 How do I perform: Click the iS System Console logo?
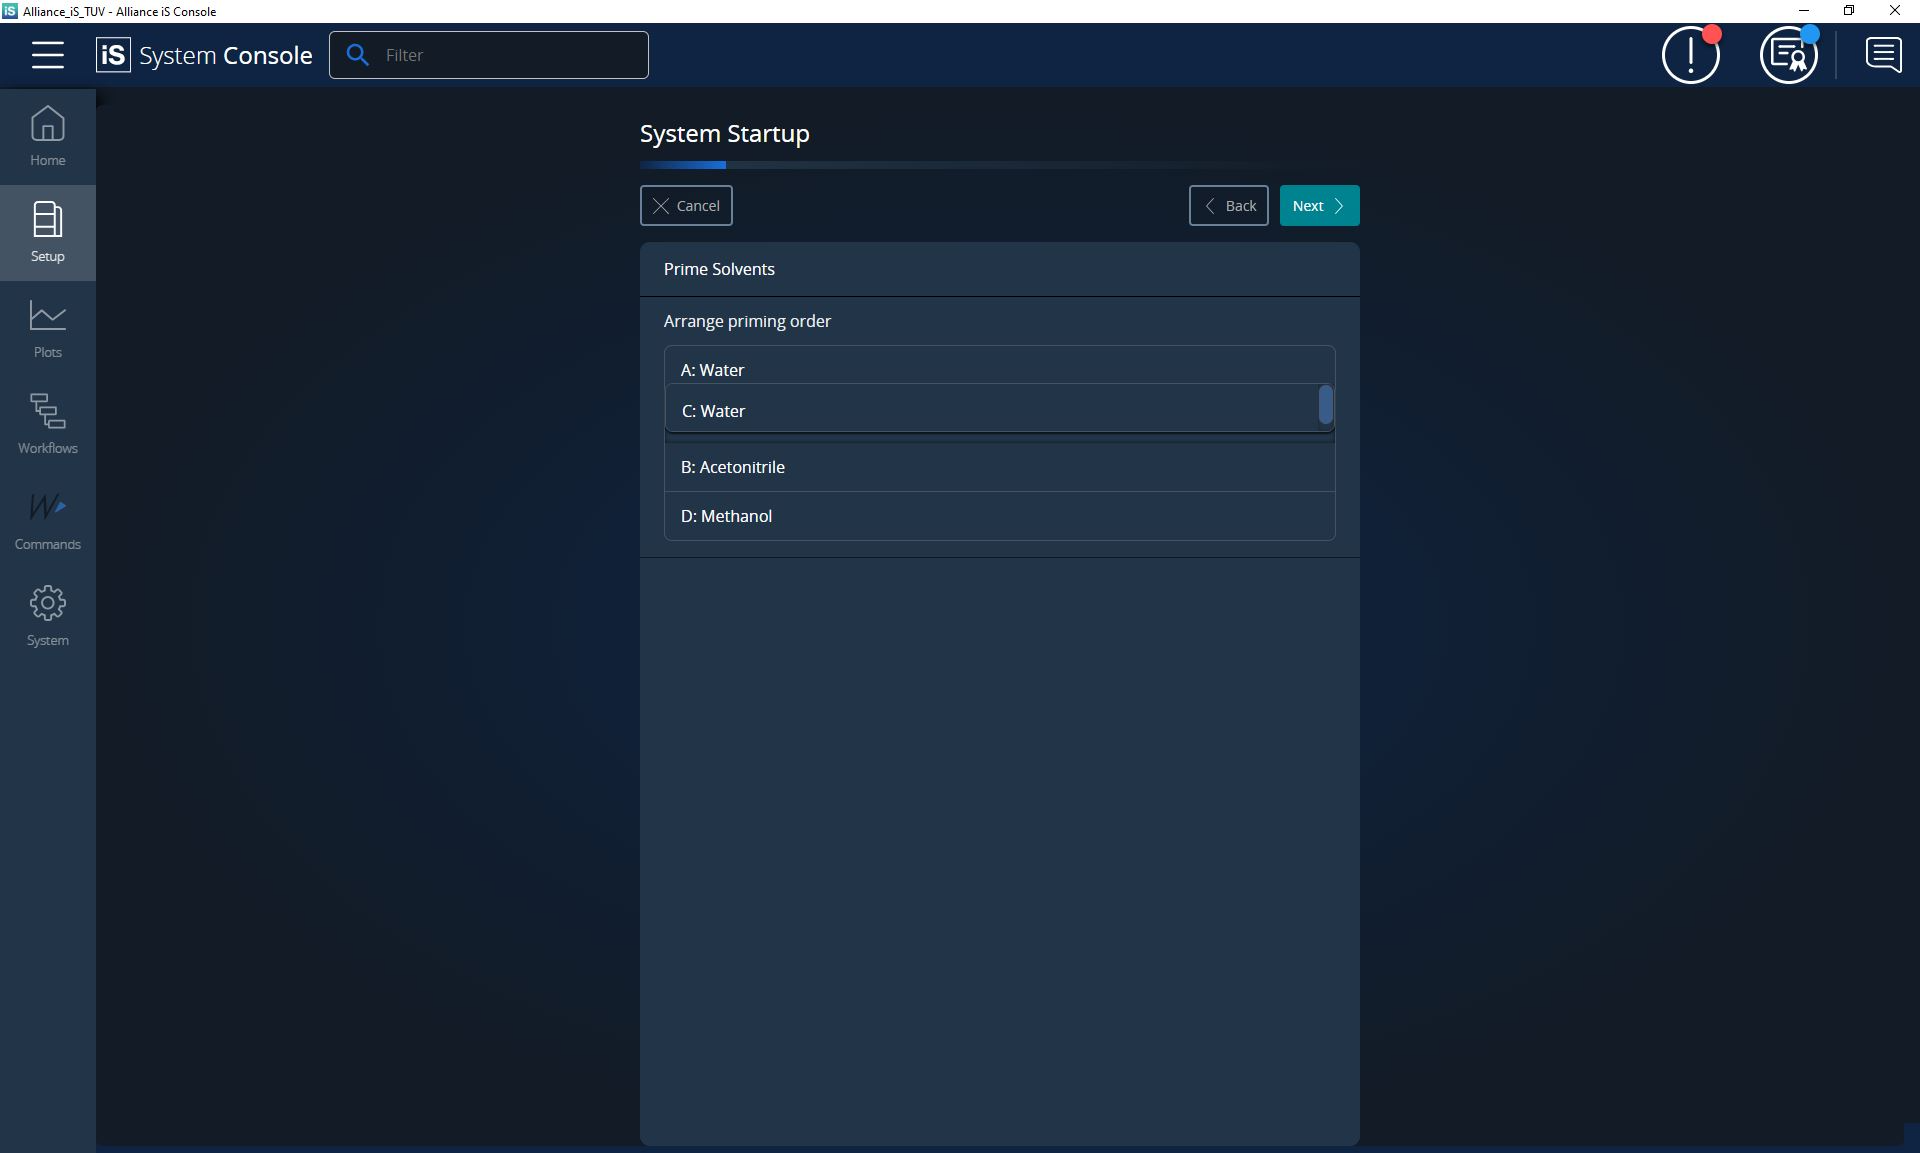(205, 55)
